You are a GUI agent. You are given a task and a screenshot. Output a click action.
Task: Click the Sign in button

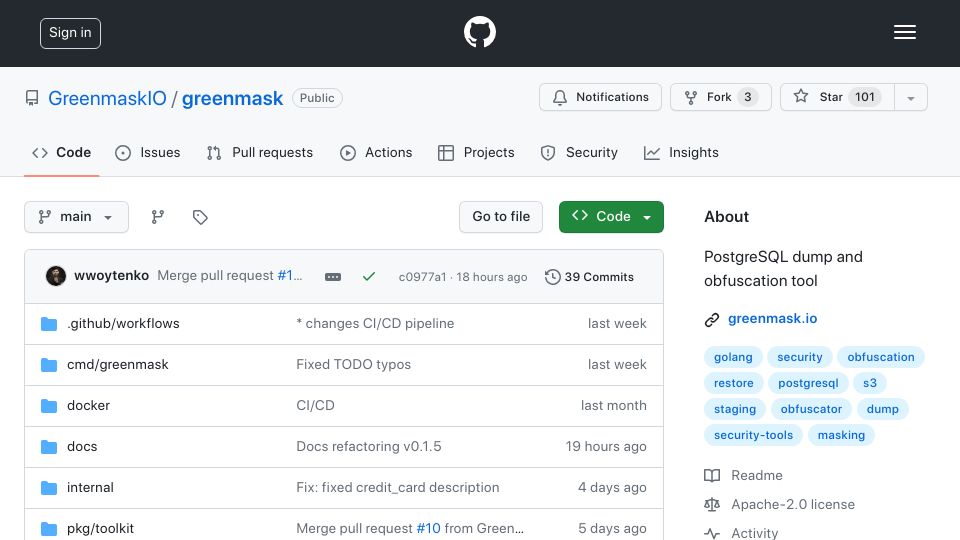(70, 33)
